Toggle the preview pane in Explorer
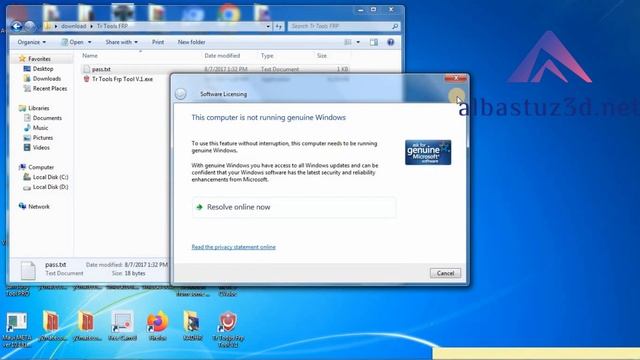The height and width of the screenshot is (360, 640). tap(373, 42)
